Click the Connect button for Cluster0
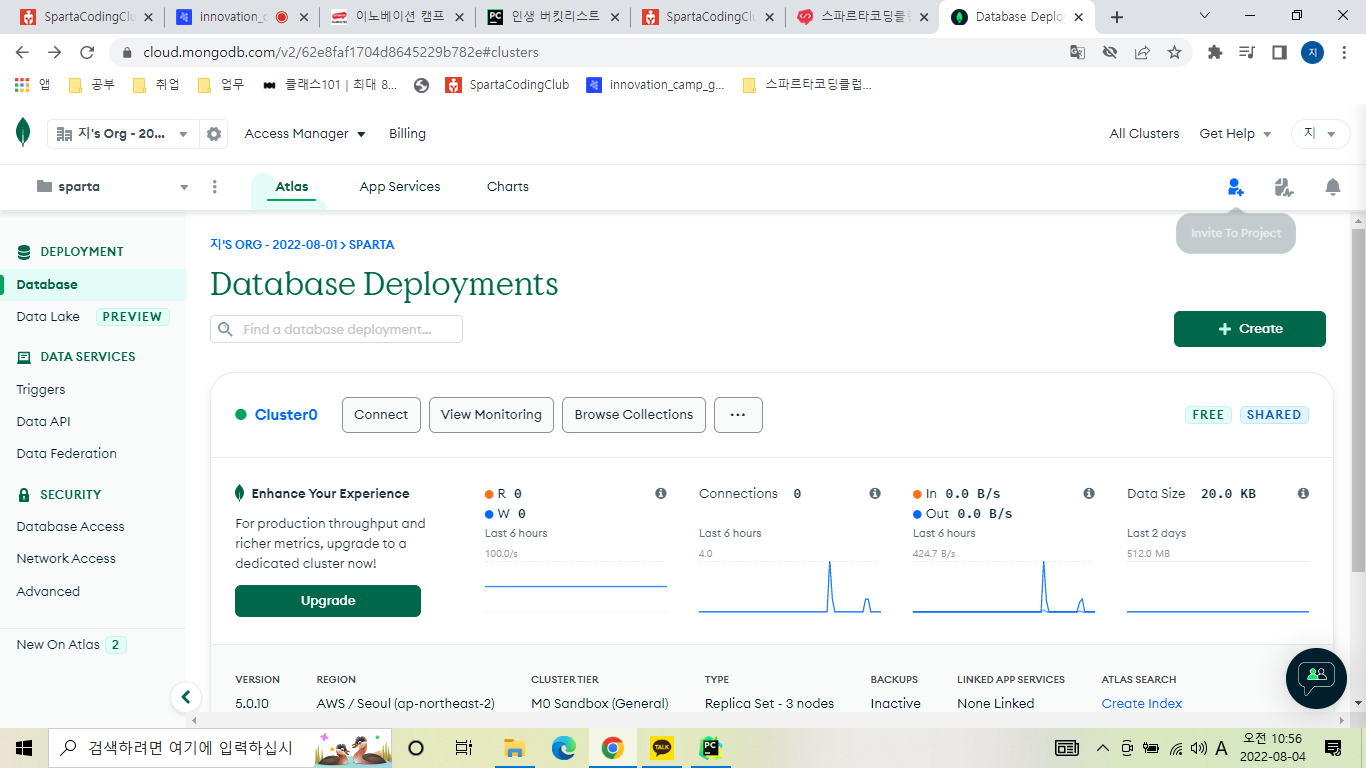The image size is (1366, 768). pos(381,415)
